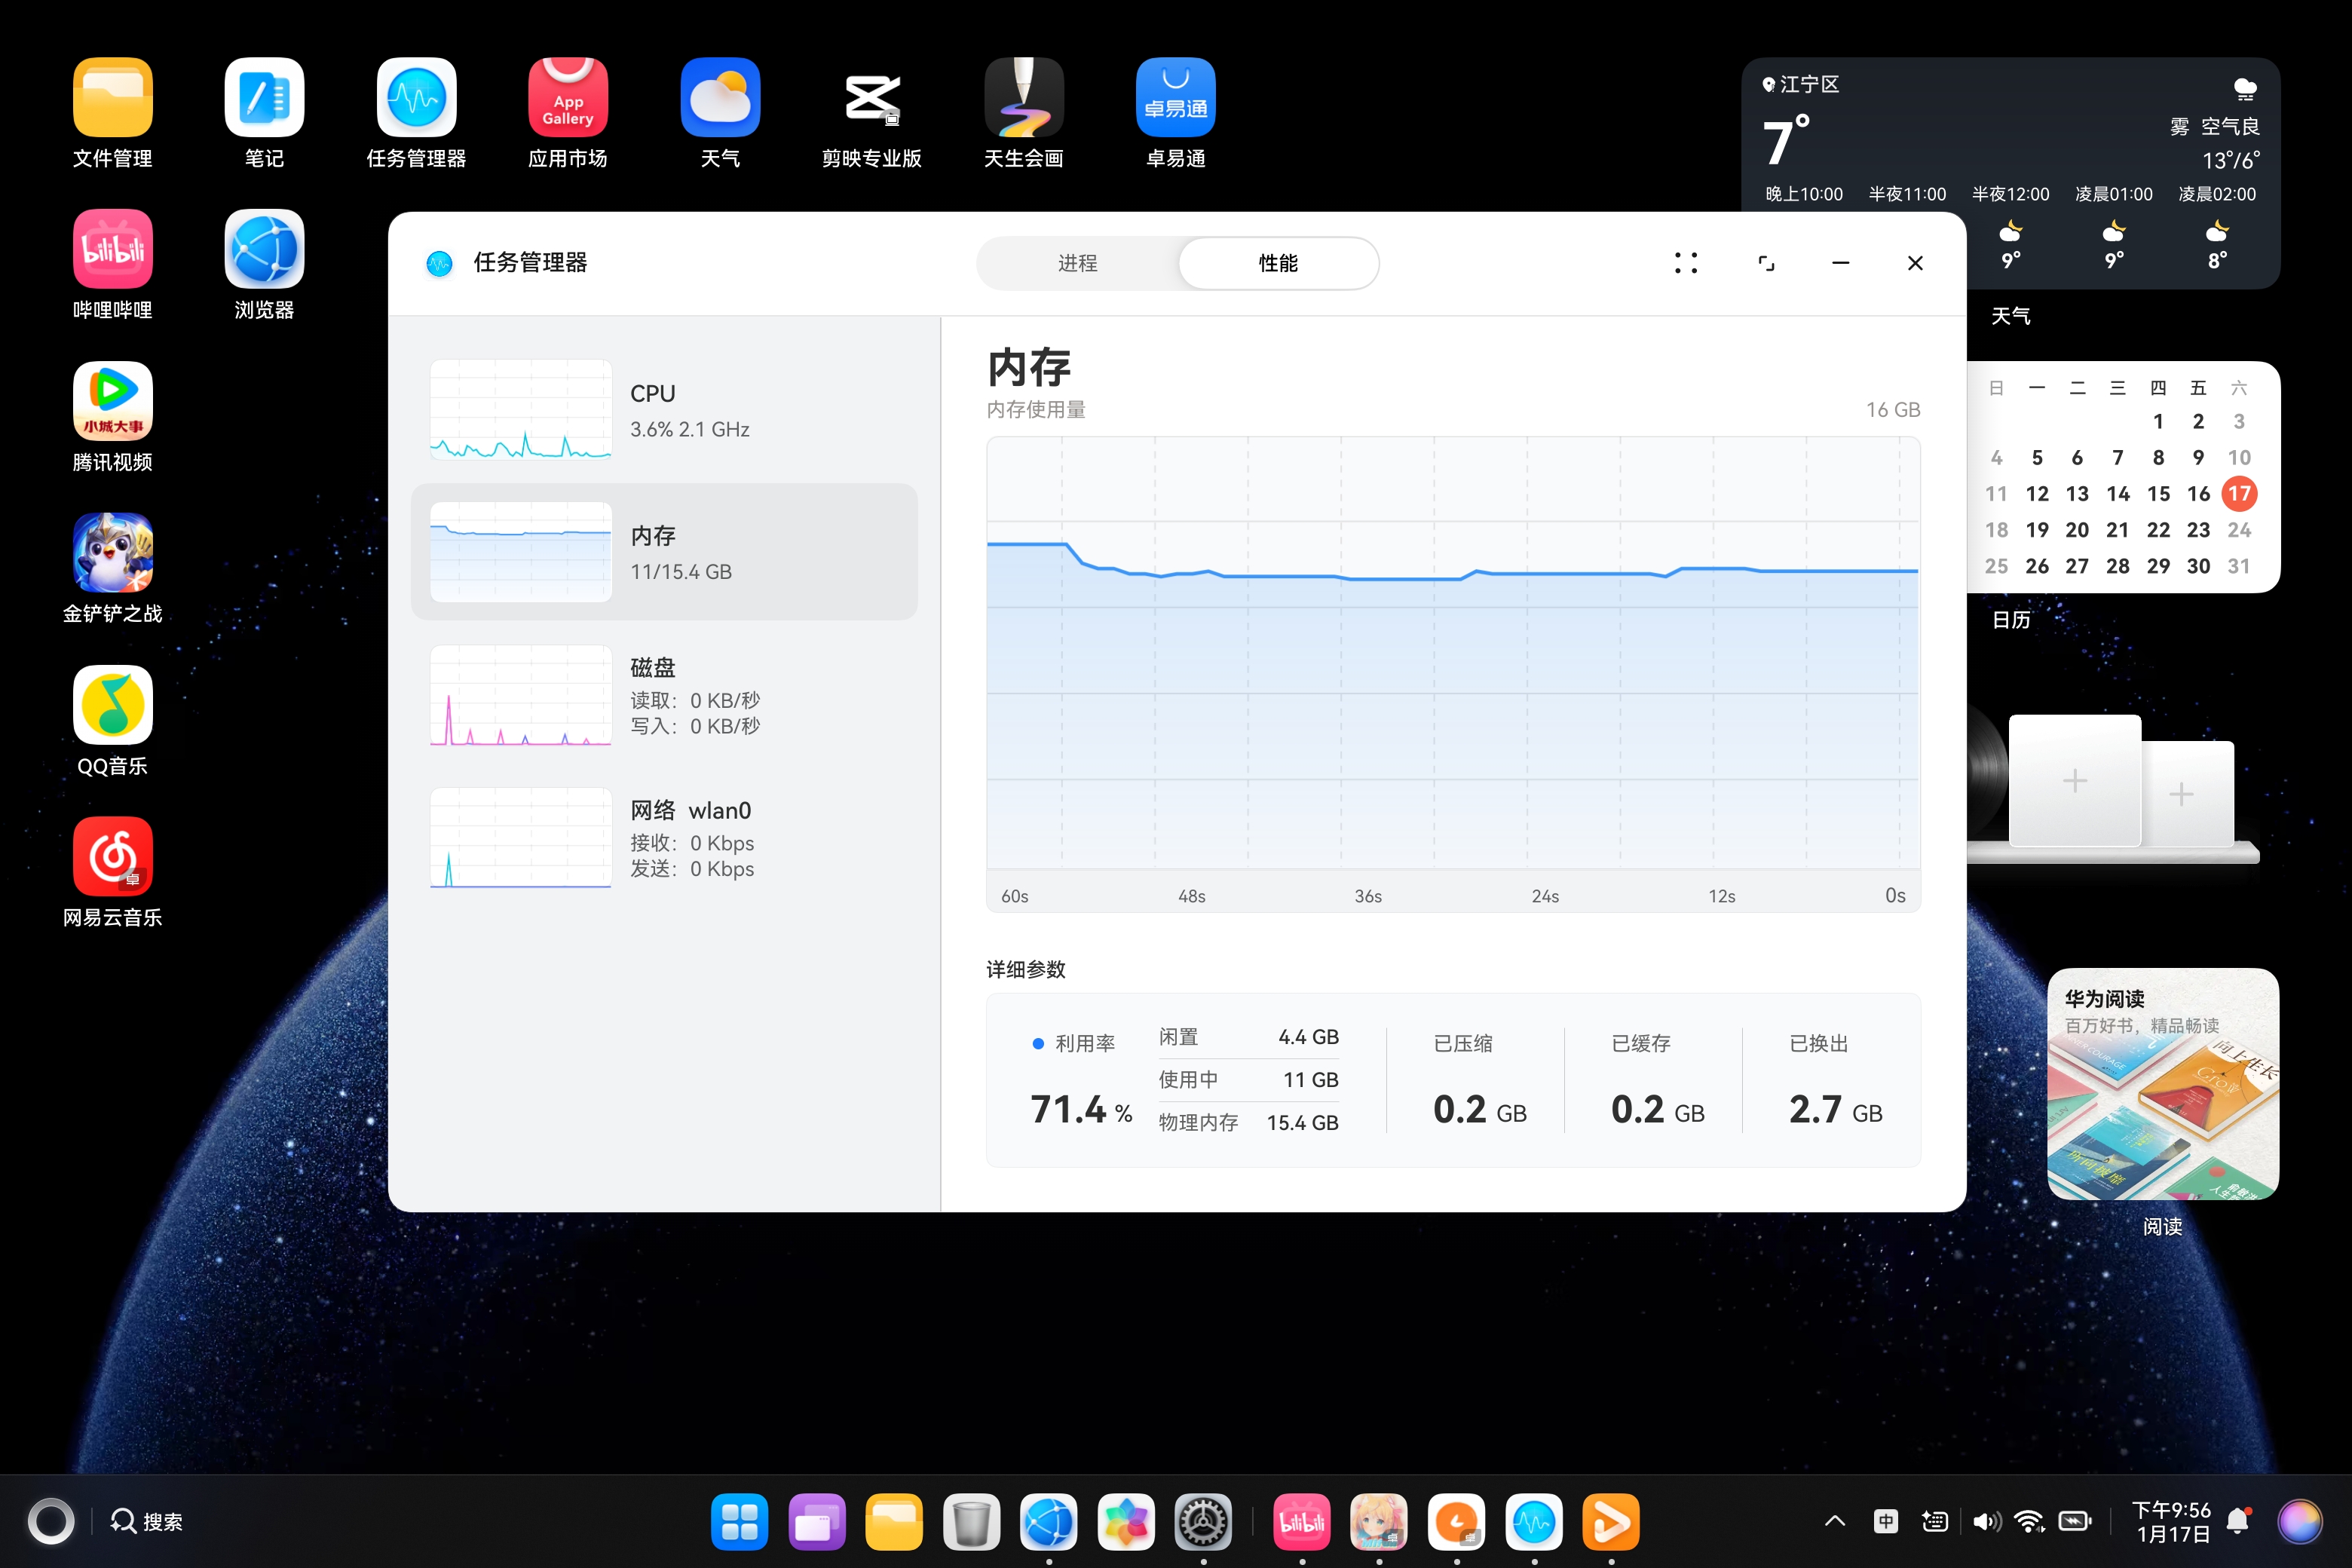Viewport: 2352px width, 1568px height.
Task: Click the notification bell in system tray
Action: [x=2238, y=1521]
